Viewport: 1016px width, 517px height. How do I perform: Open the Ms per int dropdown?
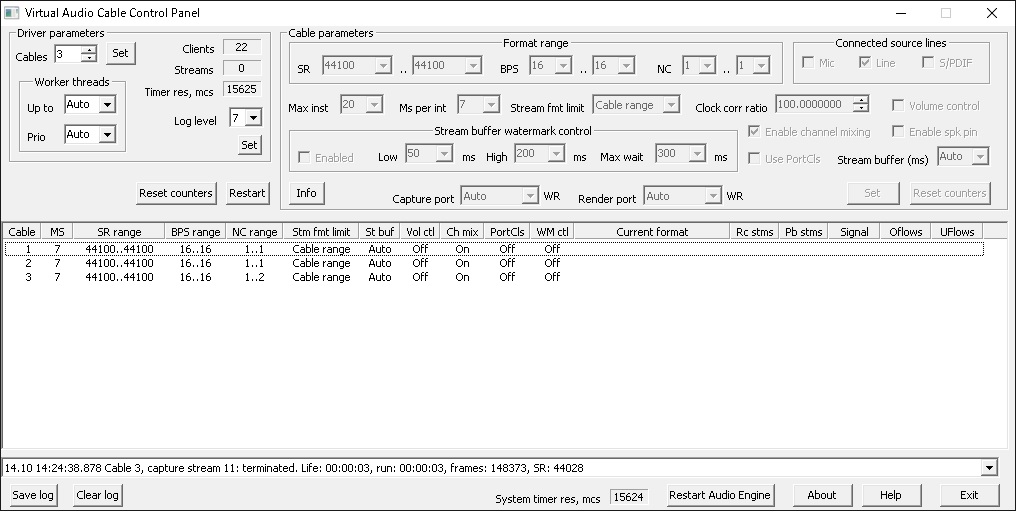[491, 104]
